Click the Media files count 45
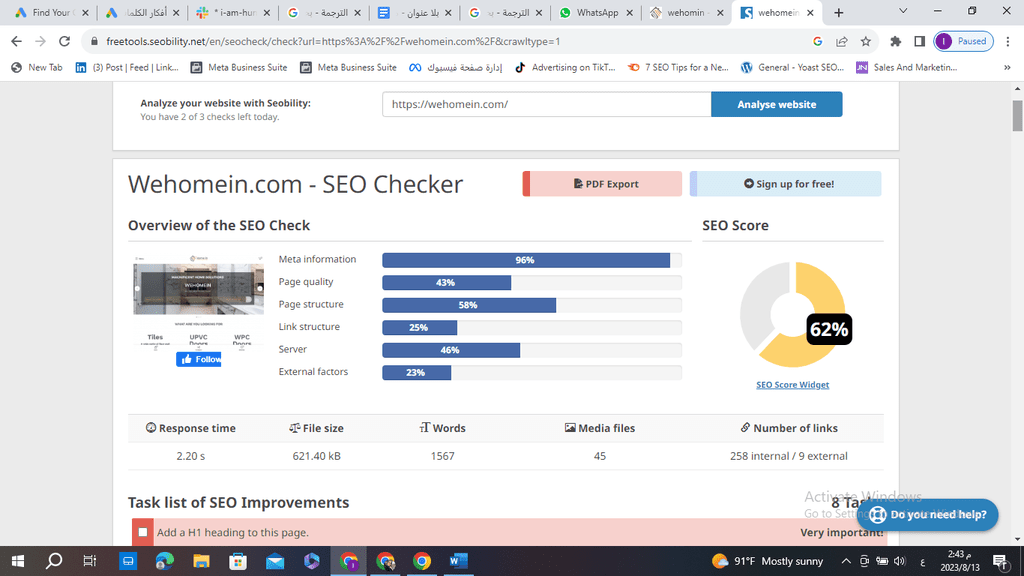Screen dimensions: 1024x576 600,456
